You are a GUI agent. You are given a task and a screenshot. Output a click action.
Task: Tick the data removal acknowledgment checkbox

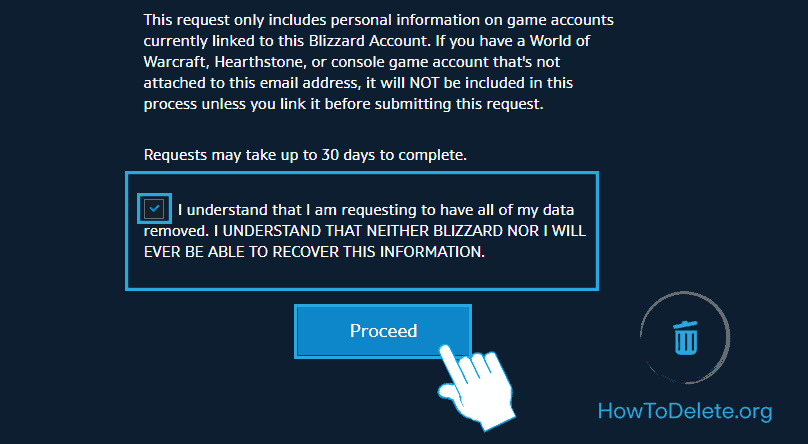[x=154, y=209]
